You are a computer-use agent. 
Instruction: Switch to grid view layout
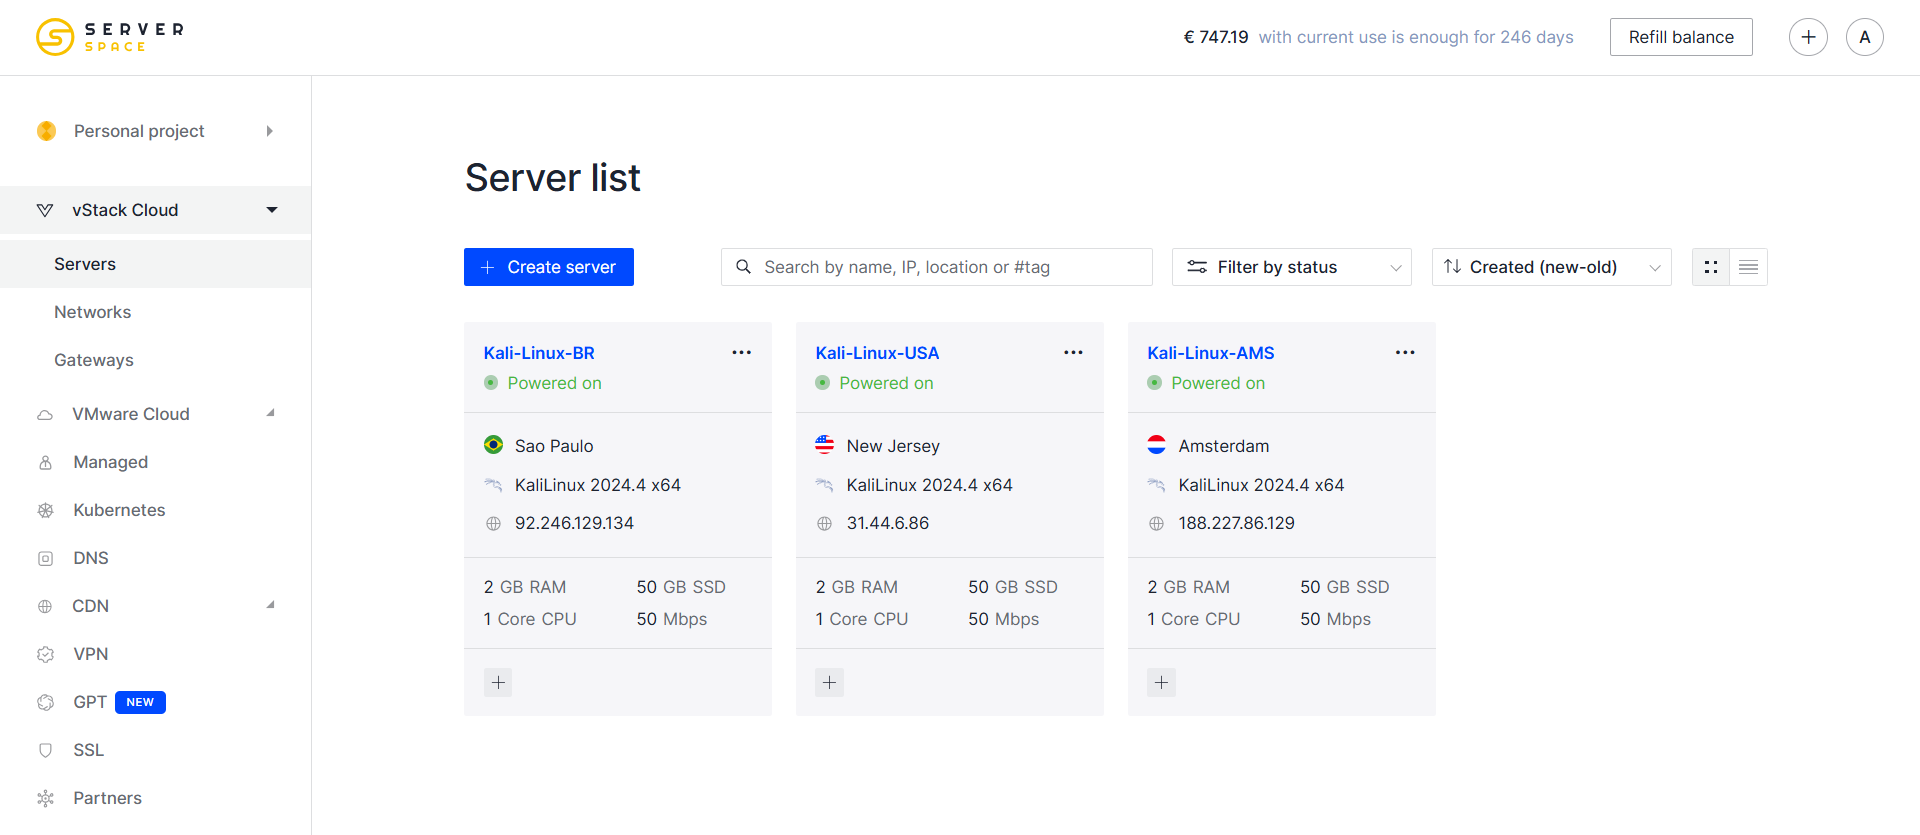(x=1711, y=267)
